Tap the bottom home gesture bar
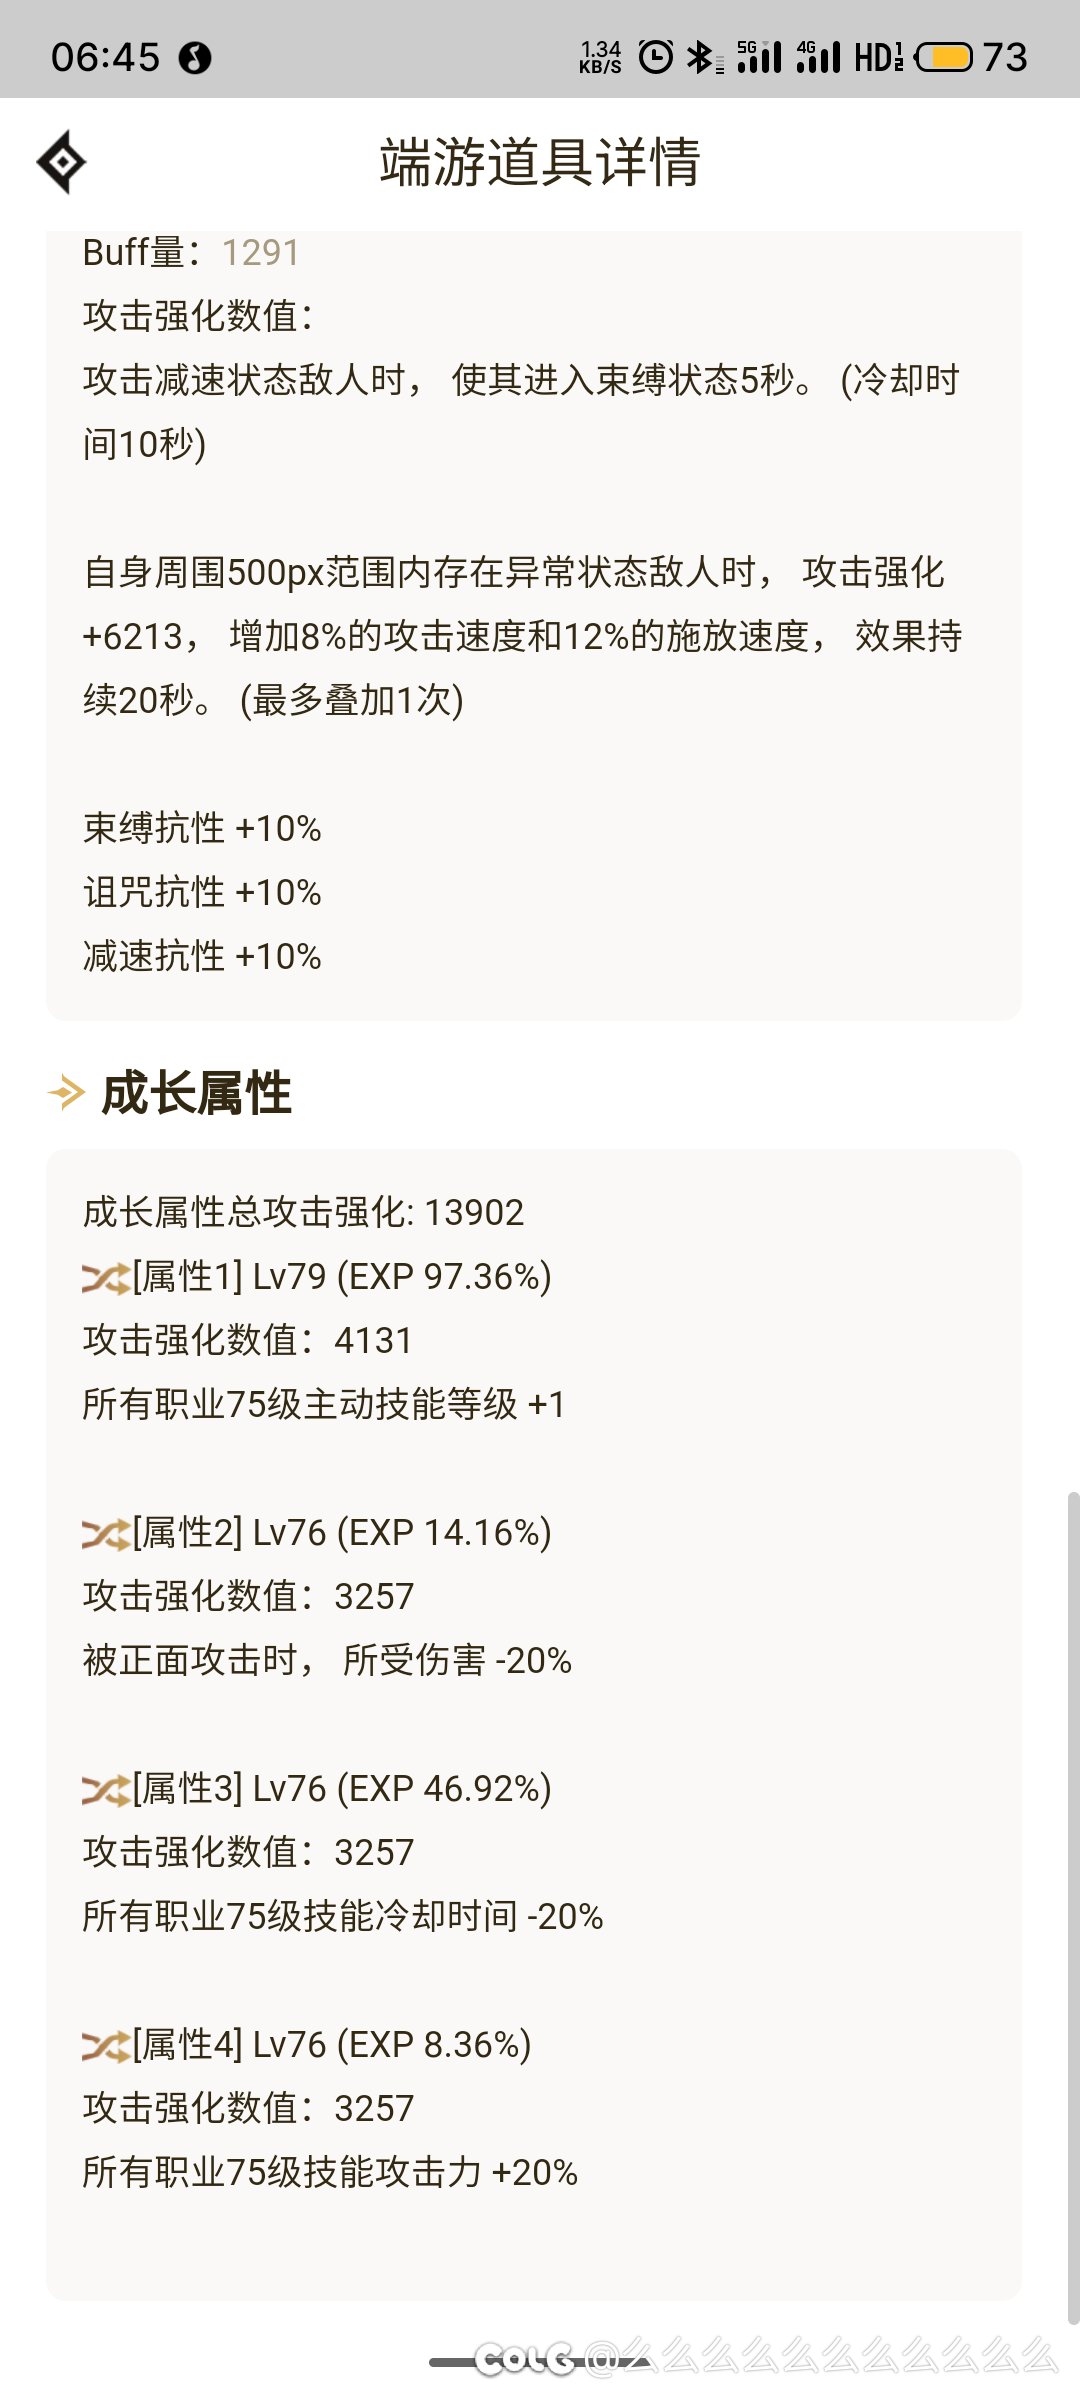The height and width of the screenshot is (2400, 1080). tap(540, 2362)
